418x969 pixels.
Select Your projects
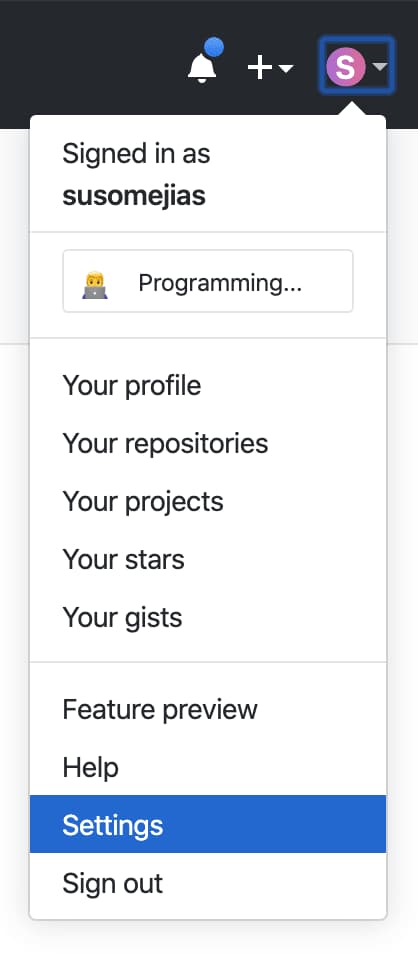[x=208, y=501]
